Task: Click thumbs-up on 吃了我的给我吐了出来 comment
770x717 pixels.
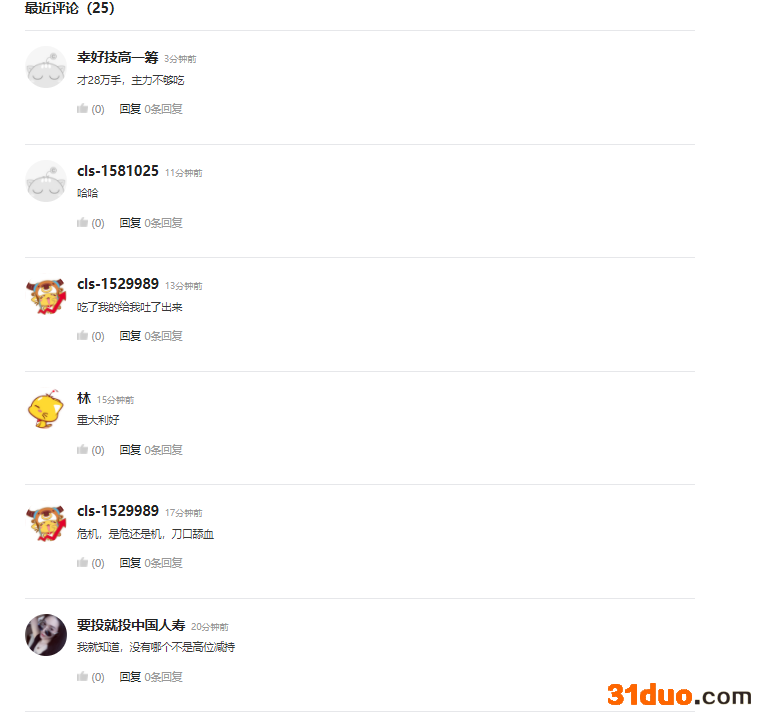Action: pos(82,335)
